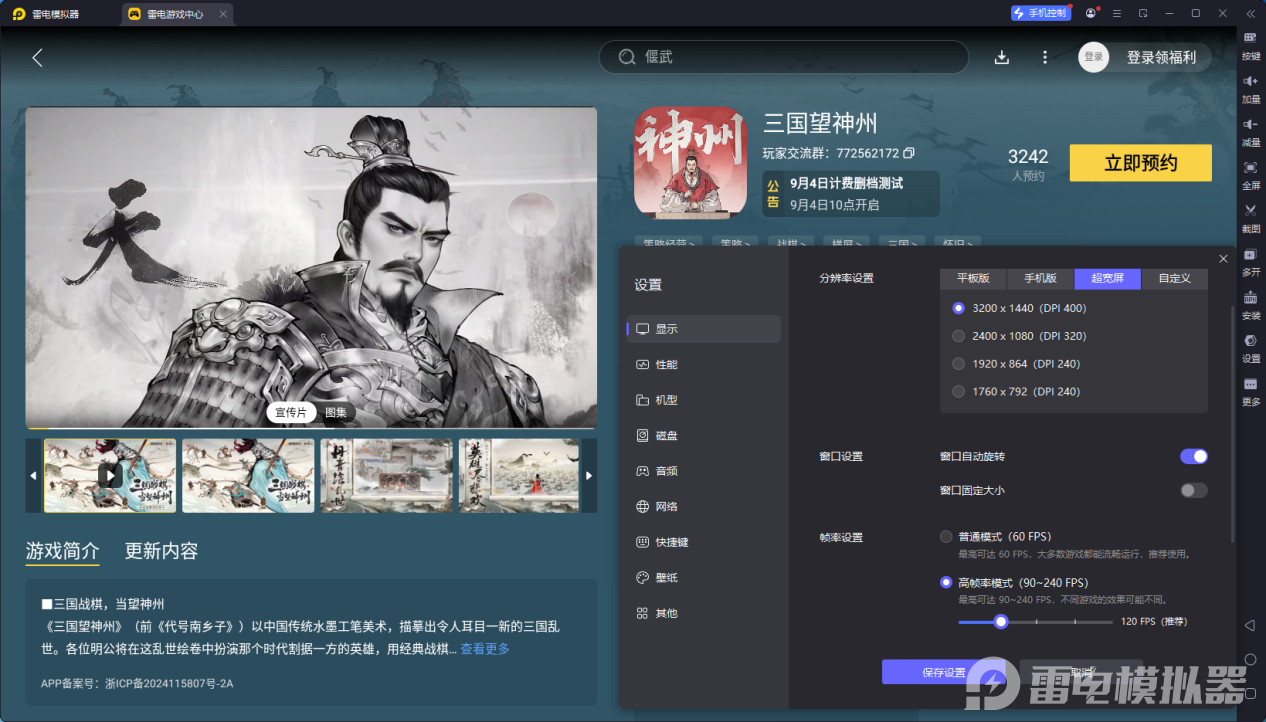The height and width of the screenshot is (722, 1266).
Task: Choose 普通模式 (60 FPS) option
Action: (946, 537)
